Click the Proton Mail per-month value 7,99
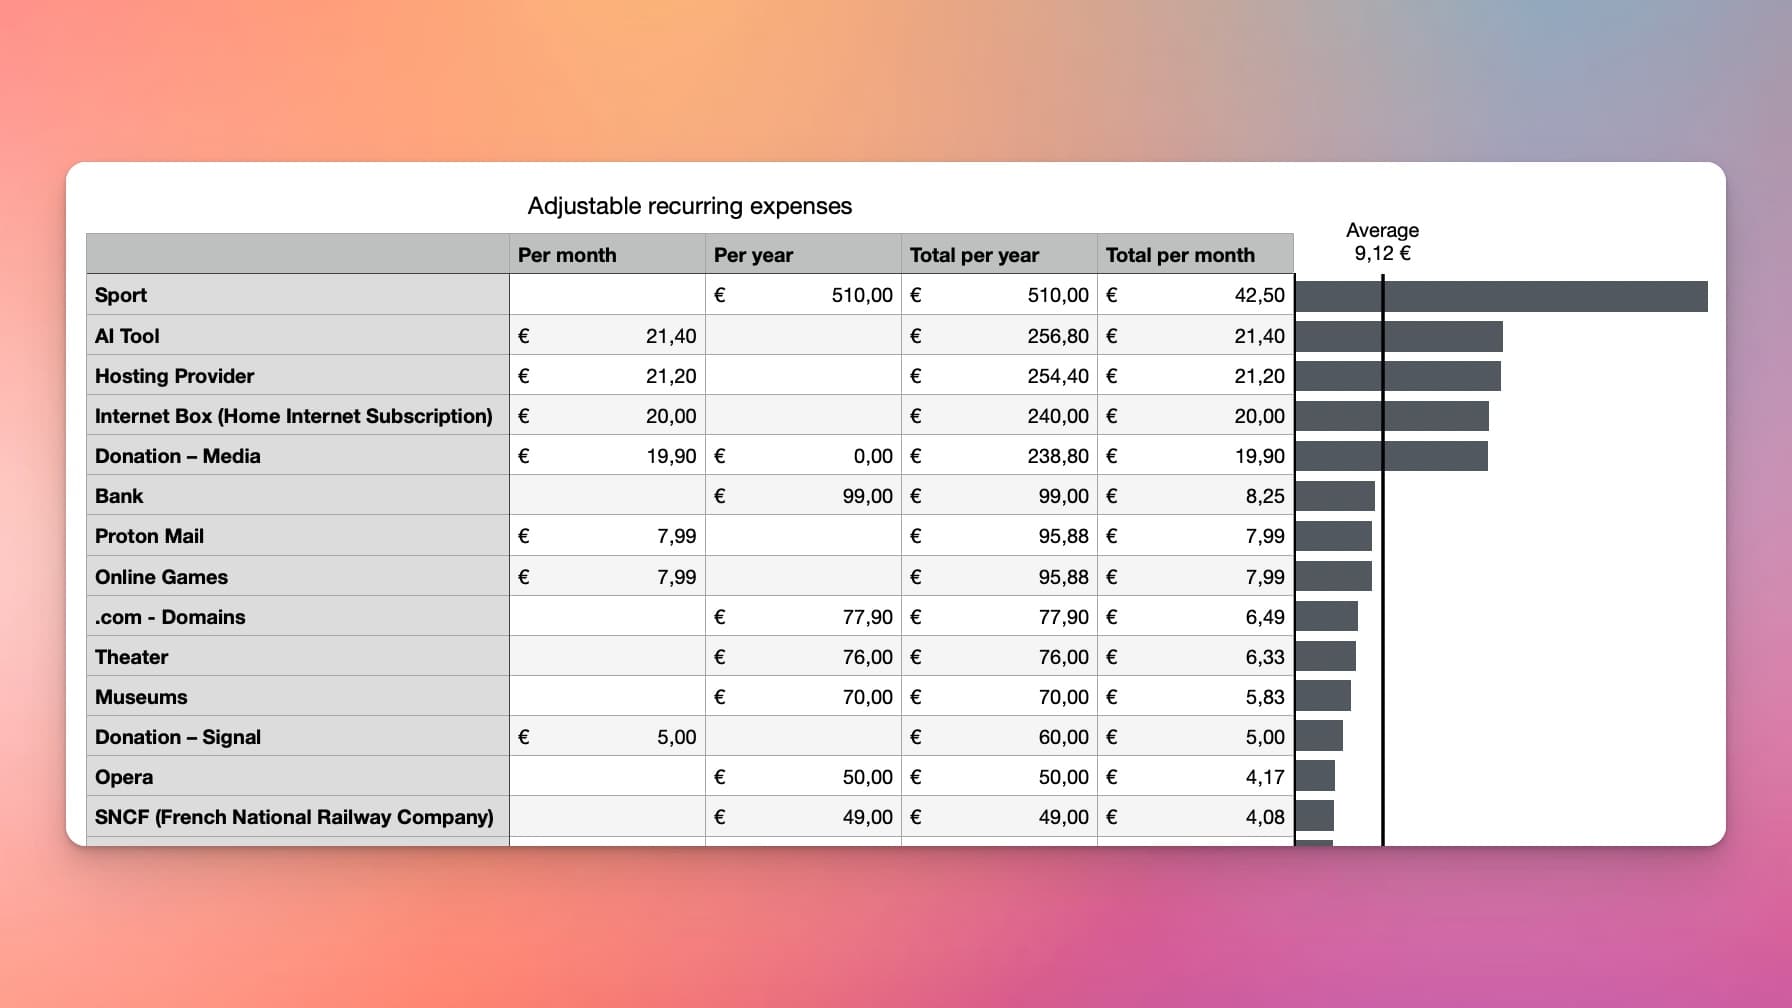The width and height of the screenshot is (1792, 1008). tap(607, 536)
